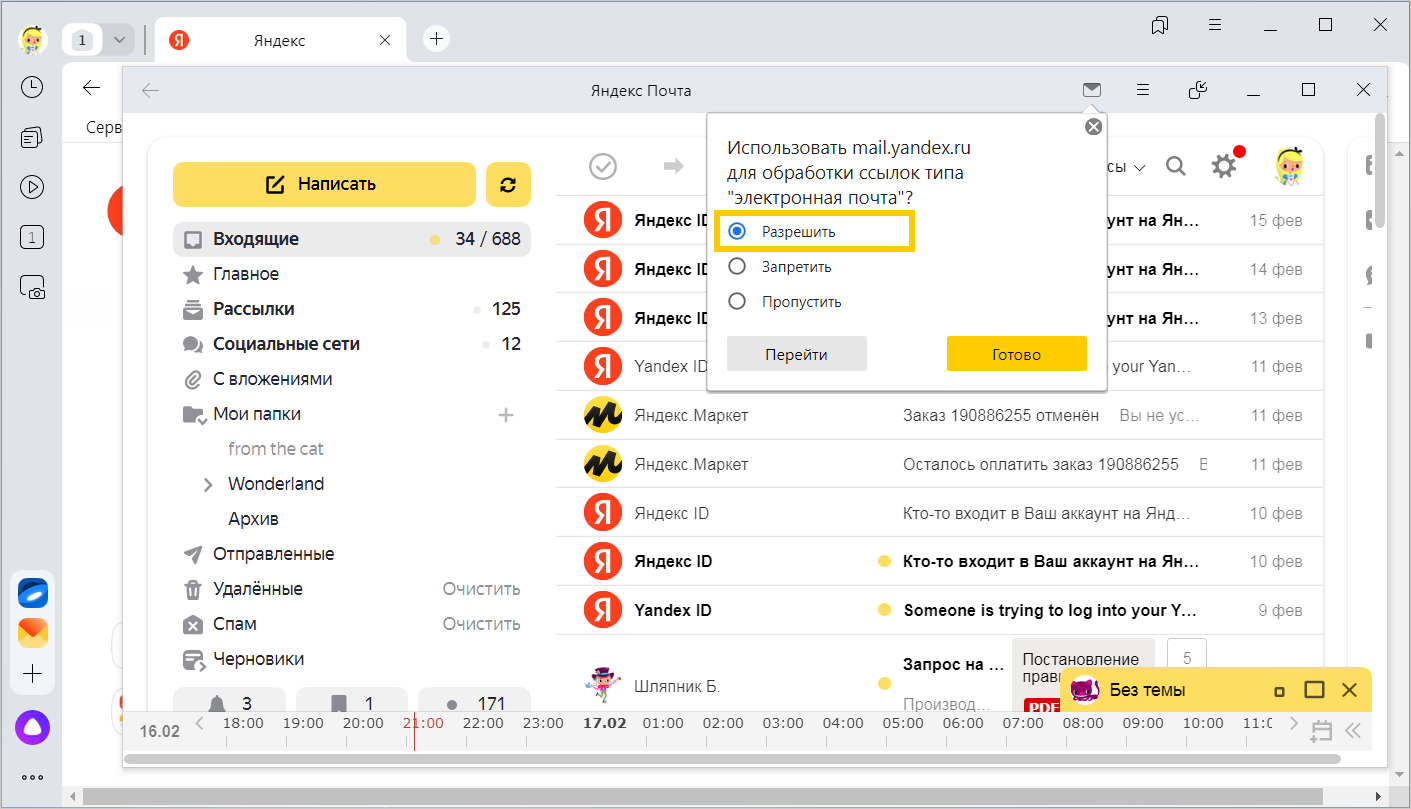
Task: Open the browser bookmarks icon in the title bar
Action: pyautogui.click(x=1160, y=26)
